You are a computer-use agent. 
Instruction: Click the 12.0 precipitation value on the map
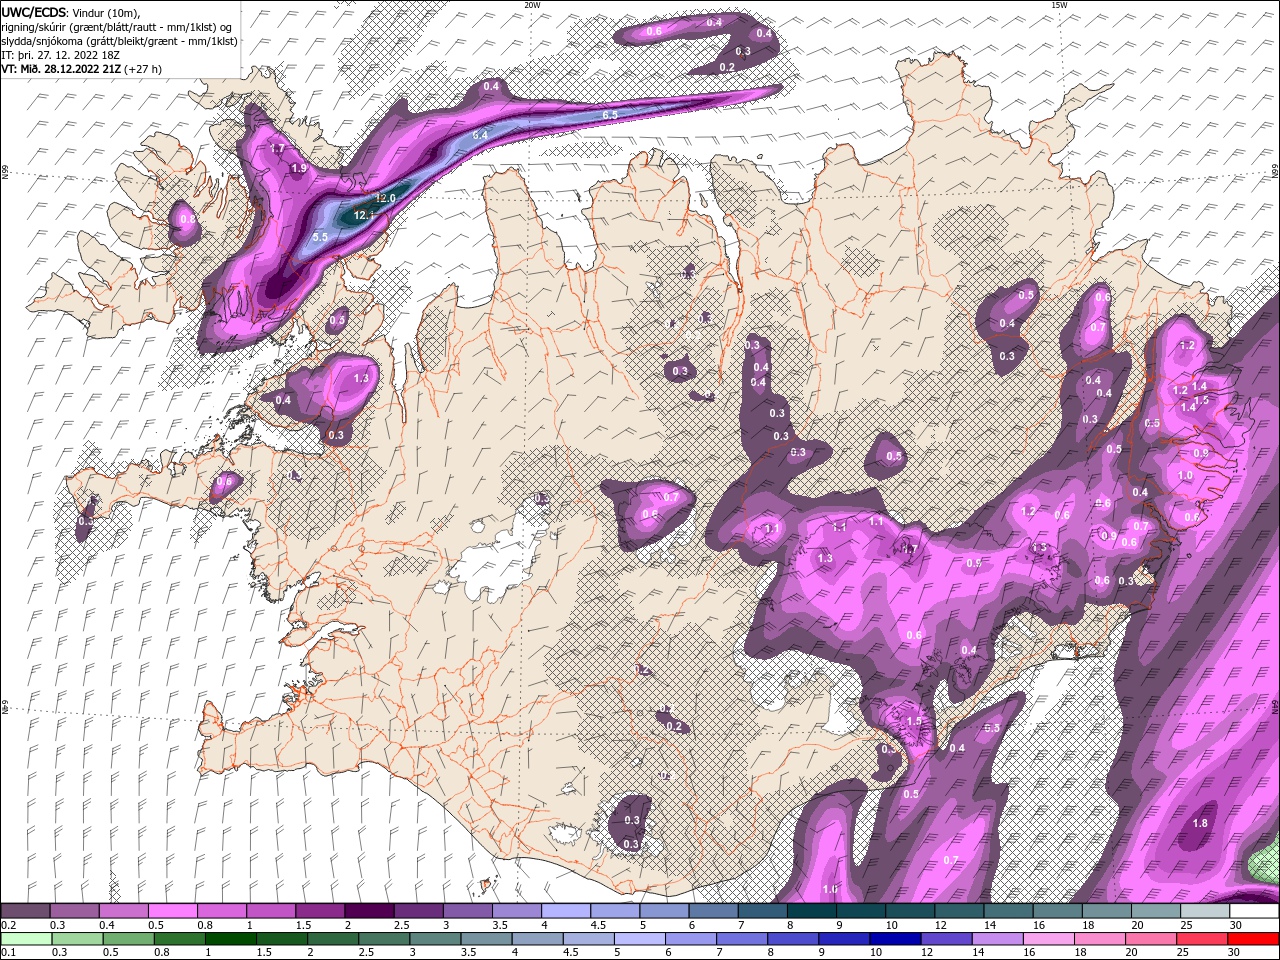coord(385,198)
